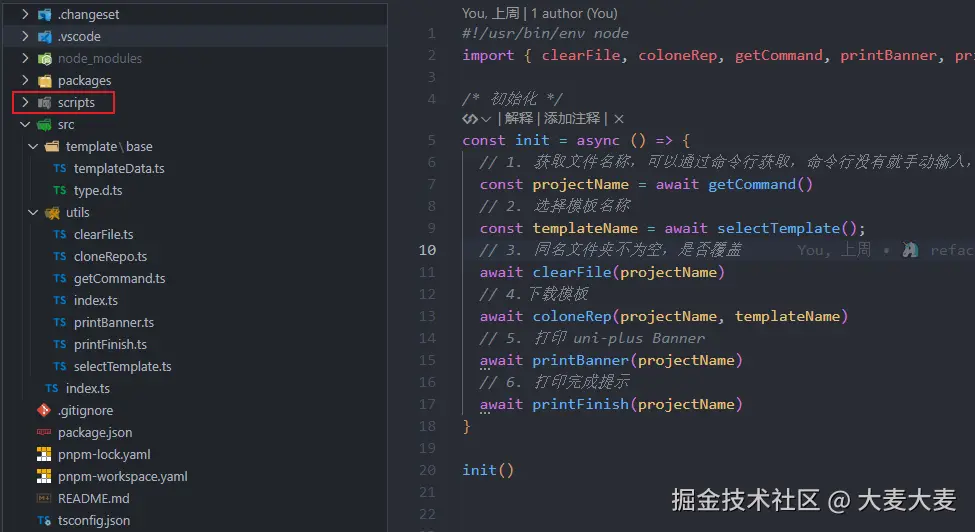Open getCommand.ts in utils
The width and height of the screenshot is (975, 532).
119,278
